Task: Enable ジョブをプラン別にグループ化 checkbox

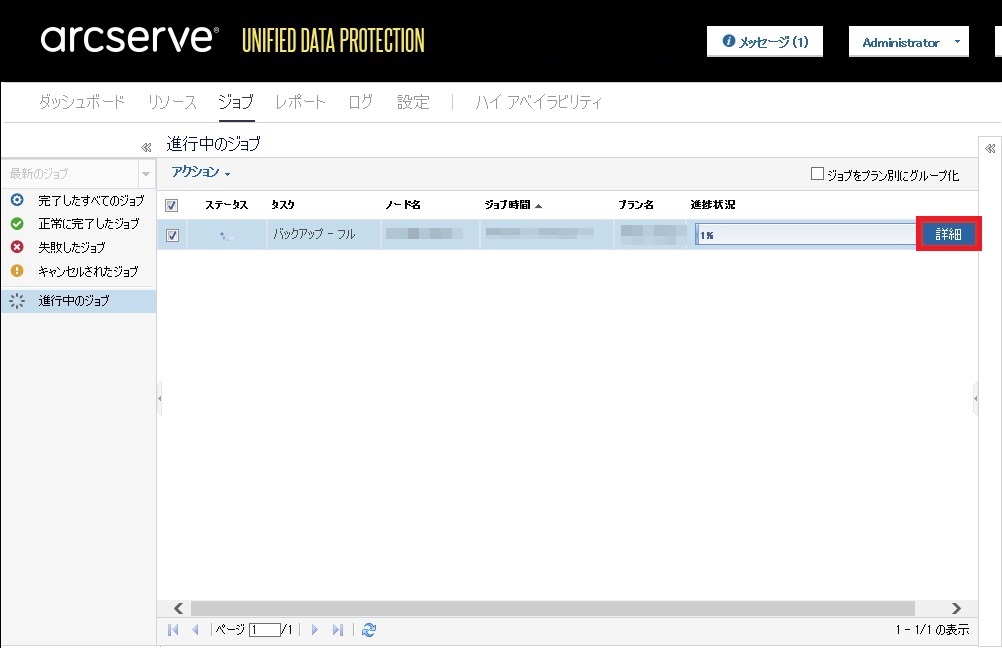Action: point(817,174)
